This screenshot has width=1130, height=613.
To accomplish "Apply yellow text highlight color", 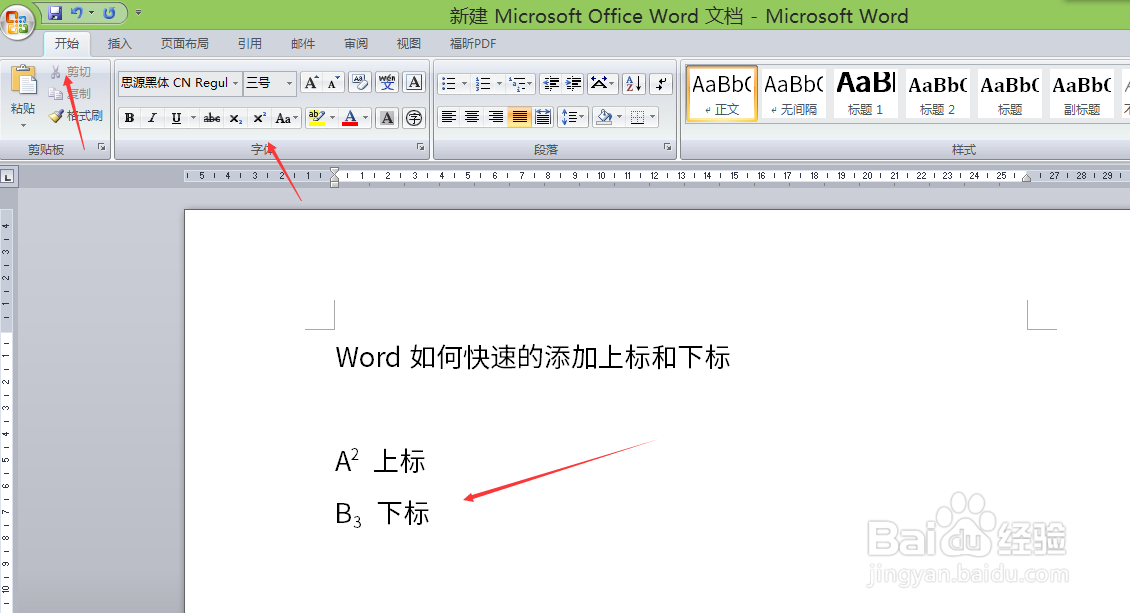I will (316, 118).
